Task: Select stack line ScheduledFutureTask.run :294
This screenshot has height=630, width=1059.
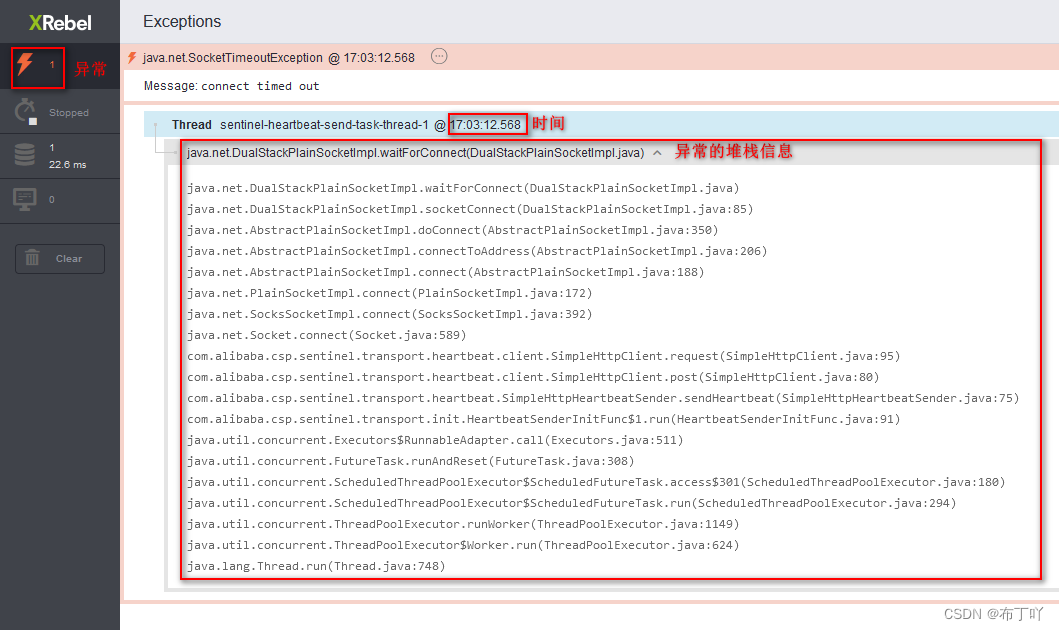Action: pos(572,503)
